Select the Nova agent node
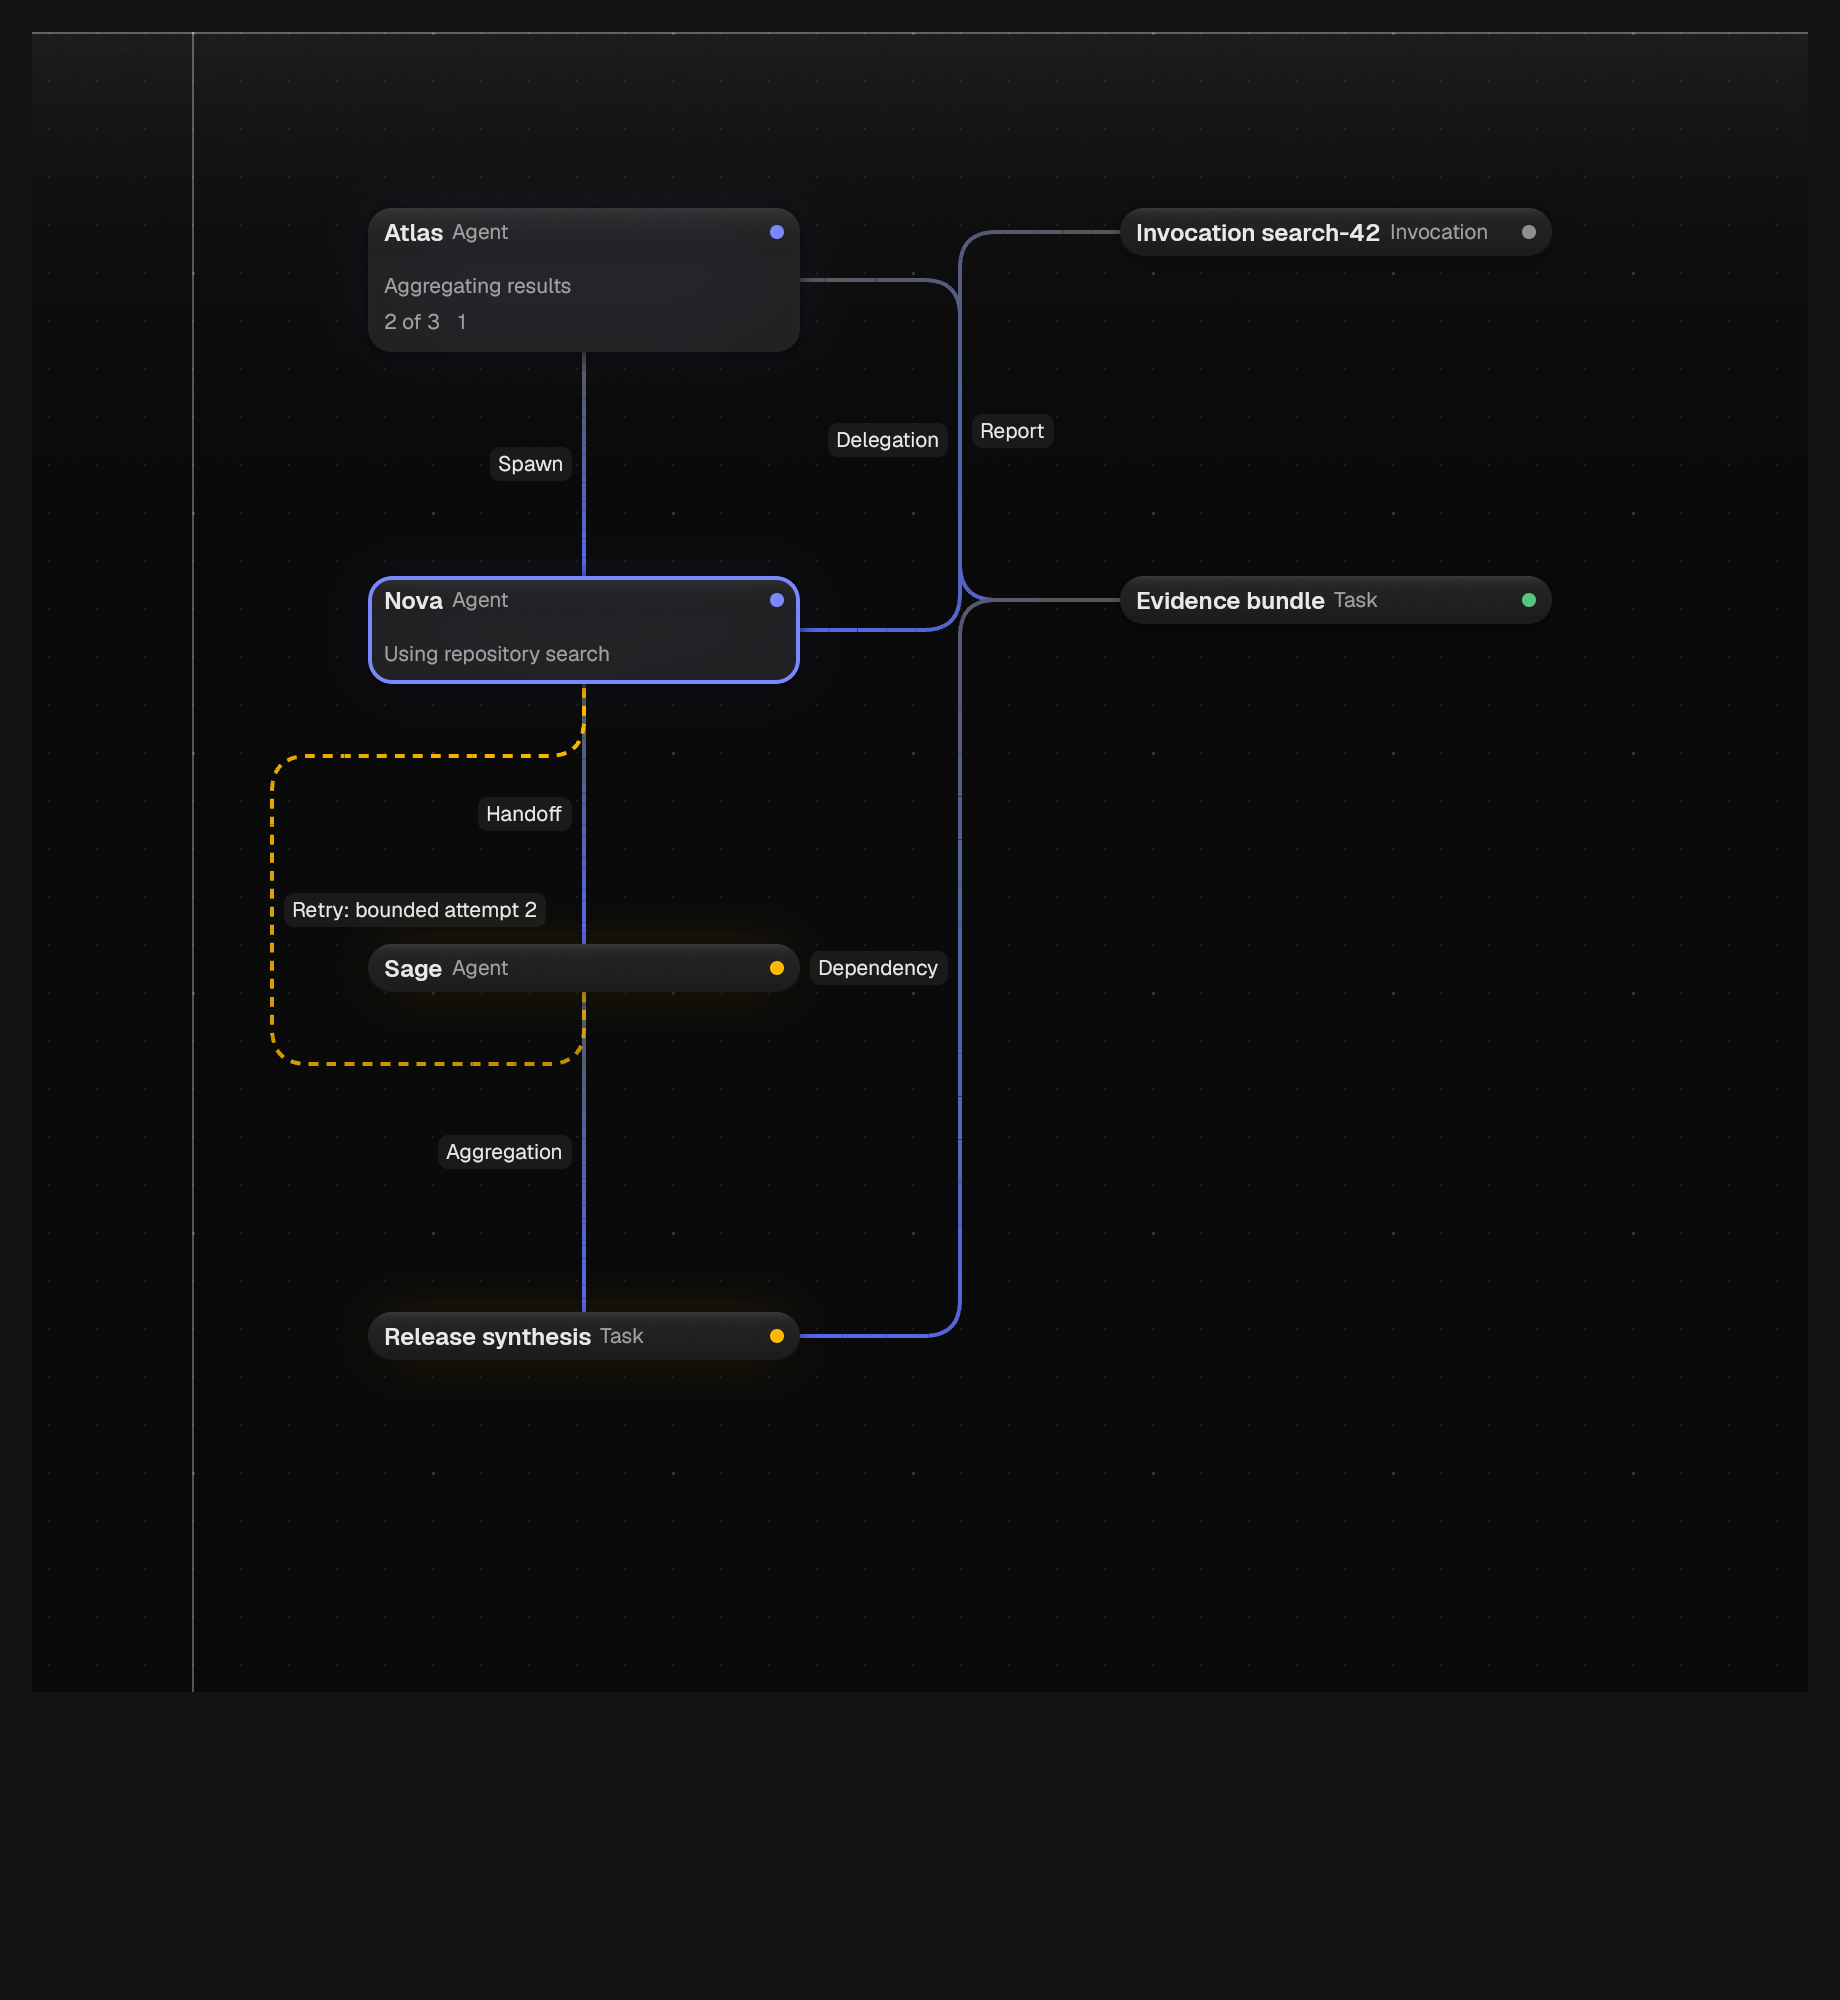 pyautogui.click(x=584, y=630)
